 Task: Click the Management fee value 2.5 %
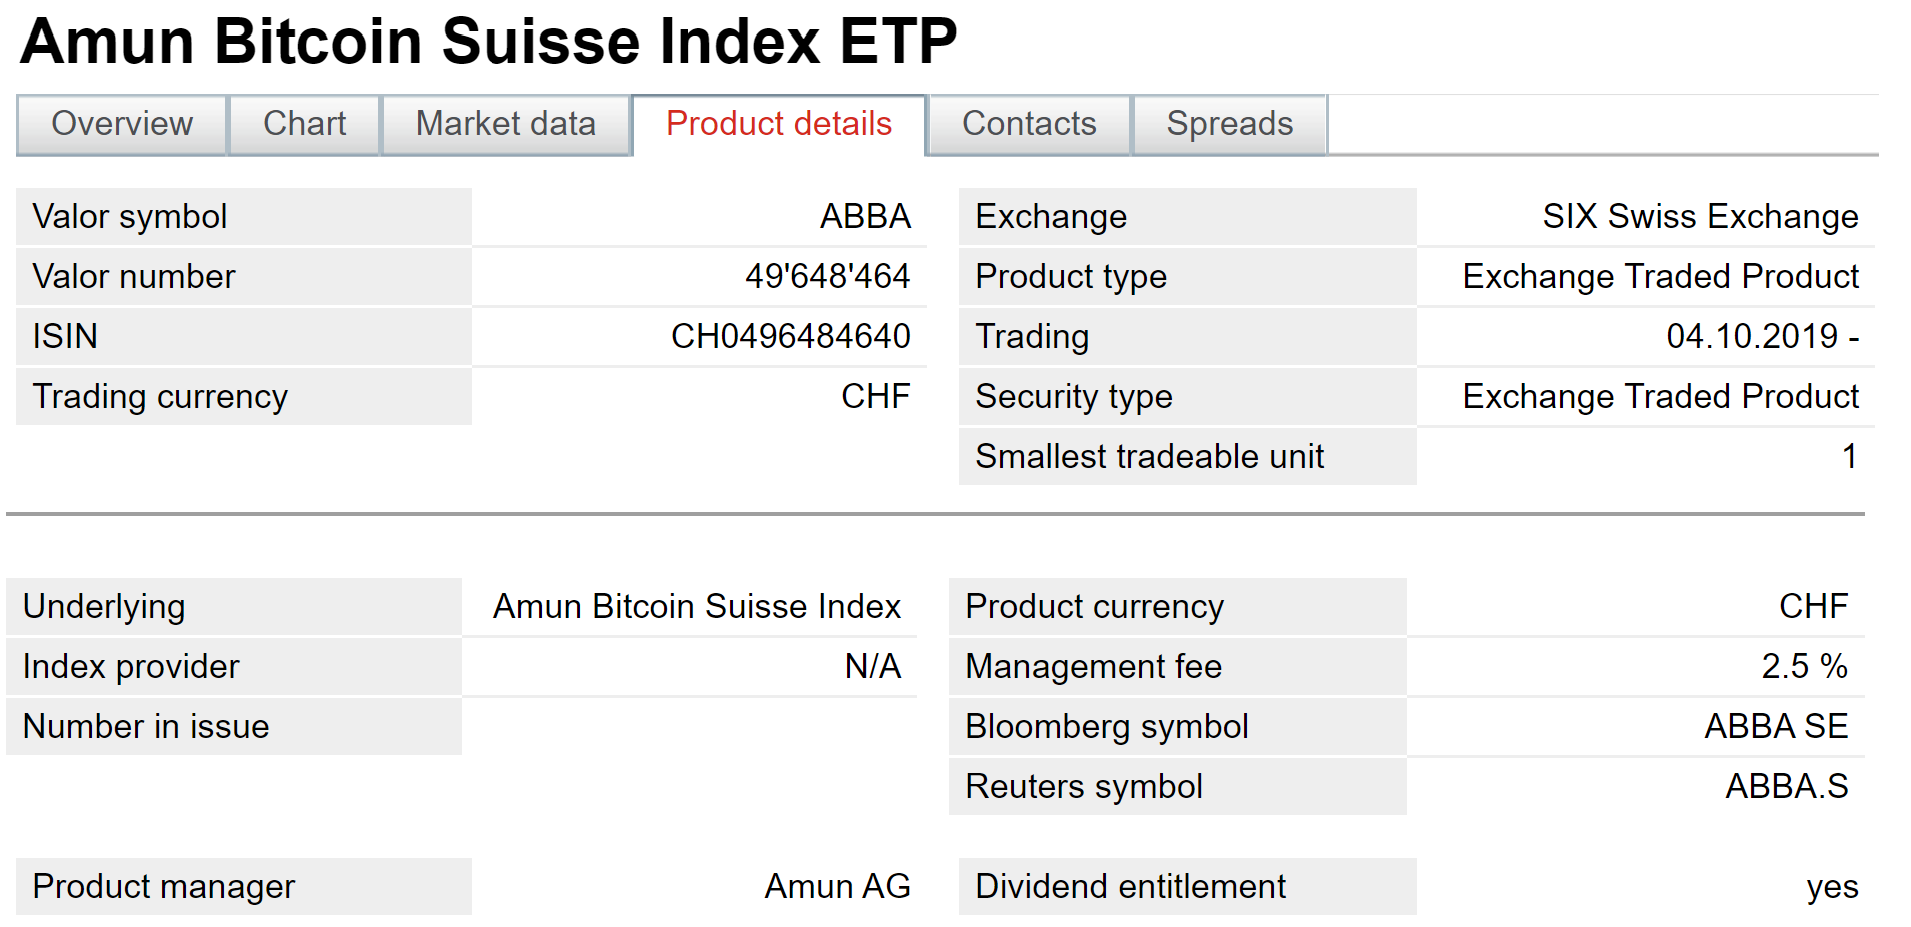pyautogui.click(x=1804, y=666)
